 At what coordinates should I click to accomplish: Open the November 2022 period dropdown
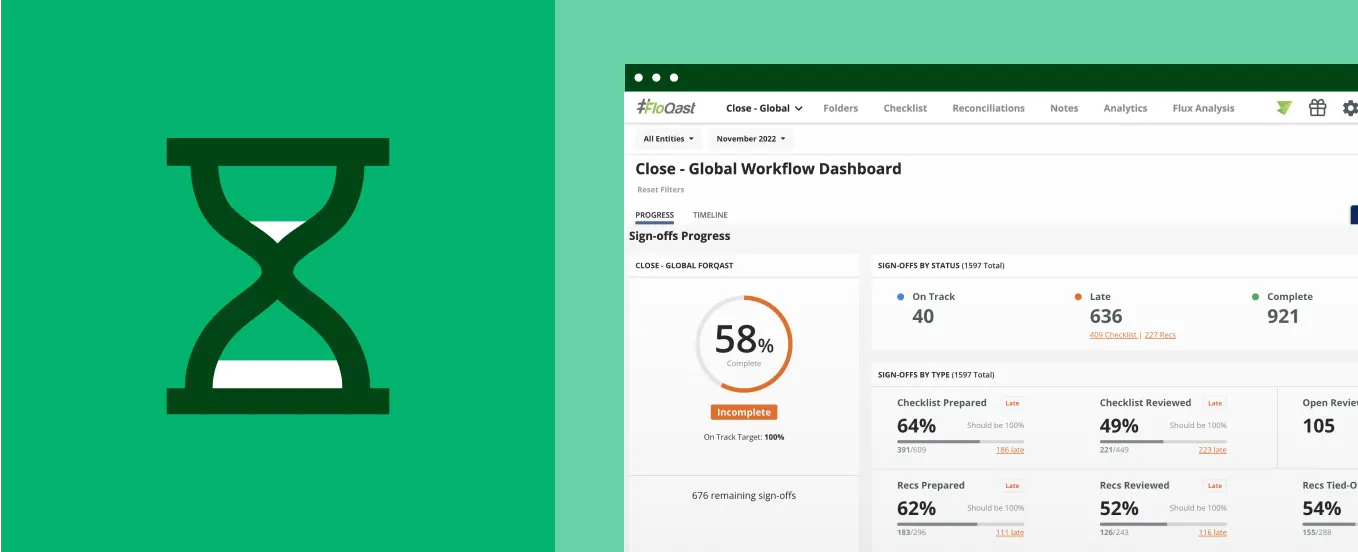[x=751, y=139]
